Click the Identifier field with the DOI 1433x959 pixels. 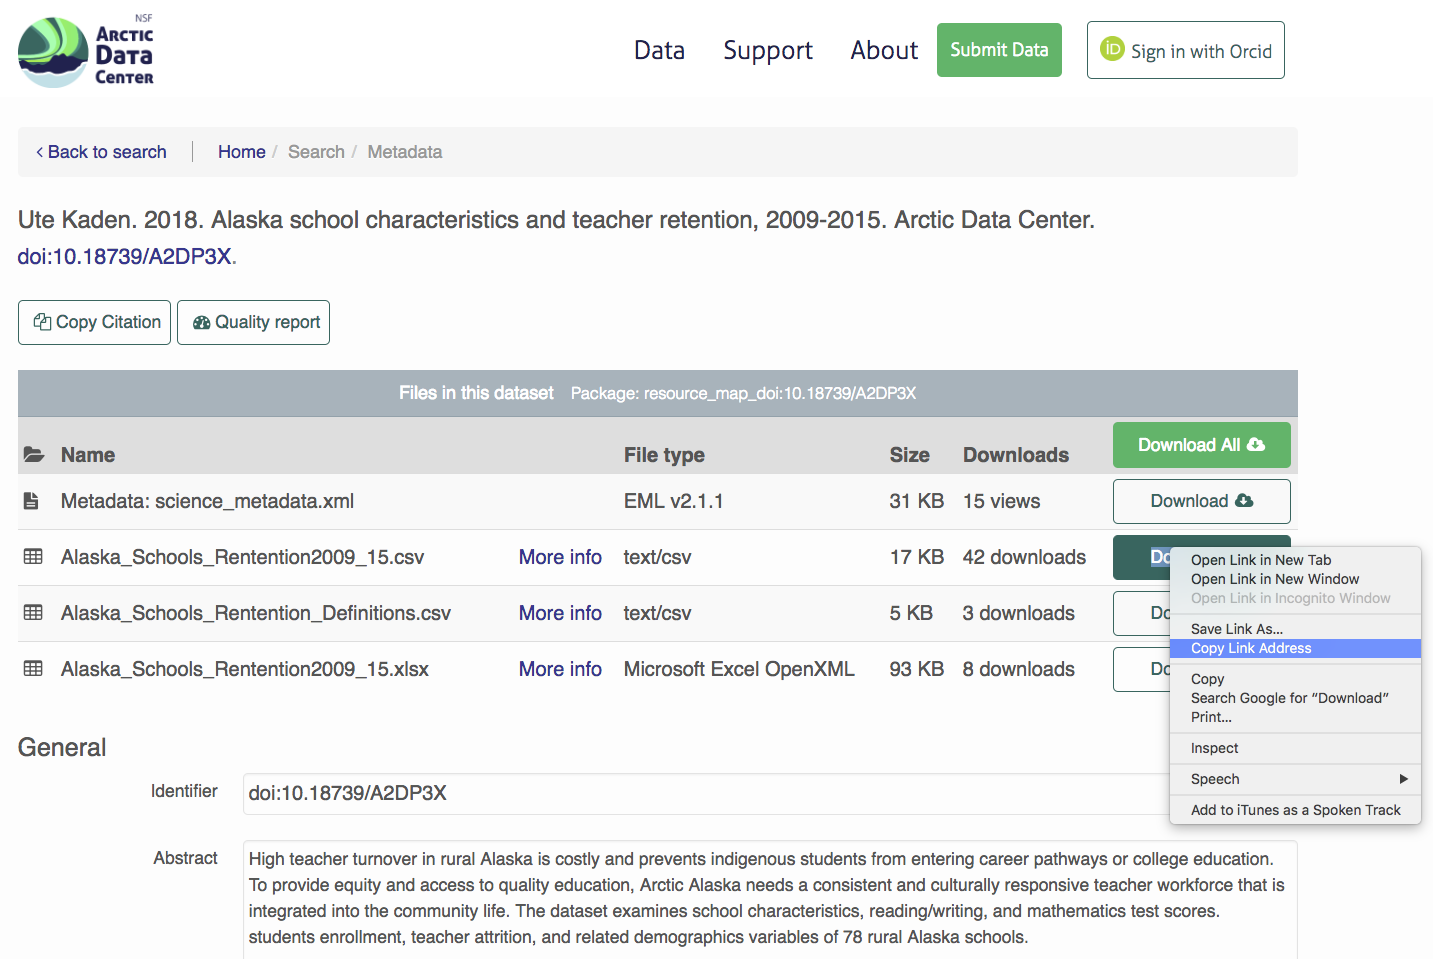pos(700,793)
